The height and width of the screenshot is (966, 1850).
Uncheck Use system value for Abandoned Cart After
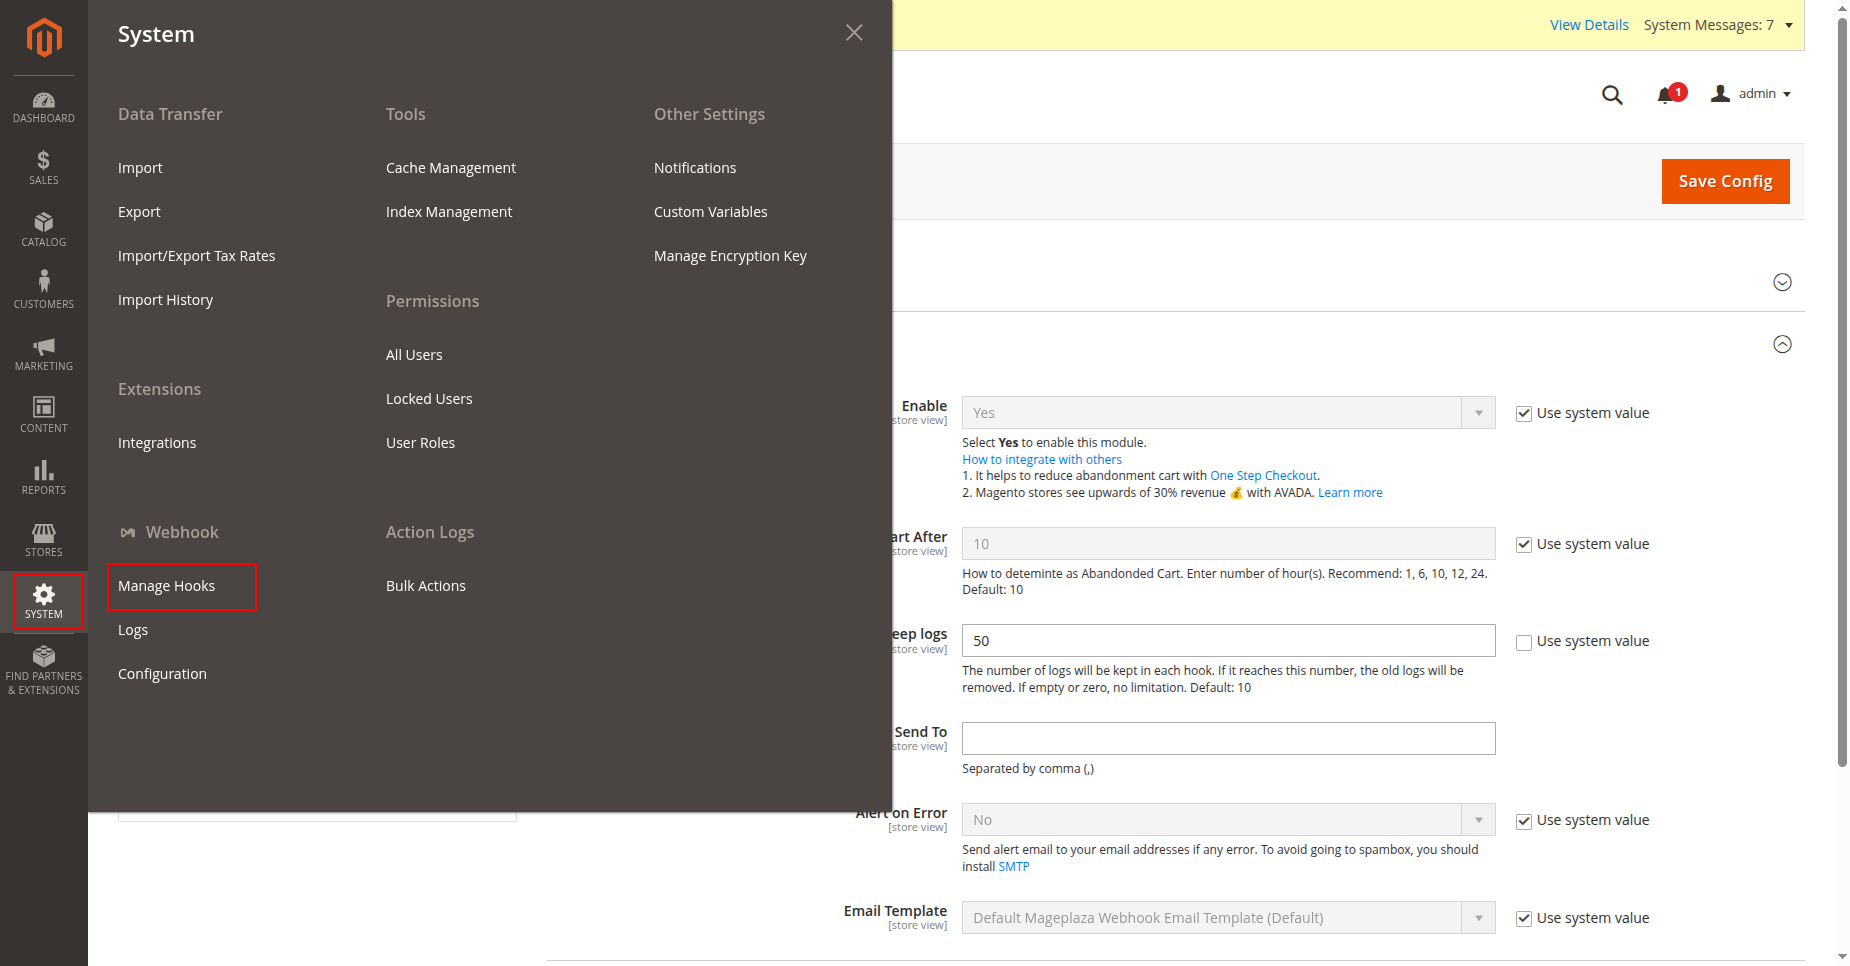click(x=1524, y=545)
